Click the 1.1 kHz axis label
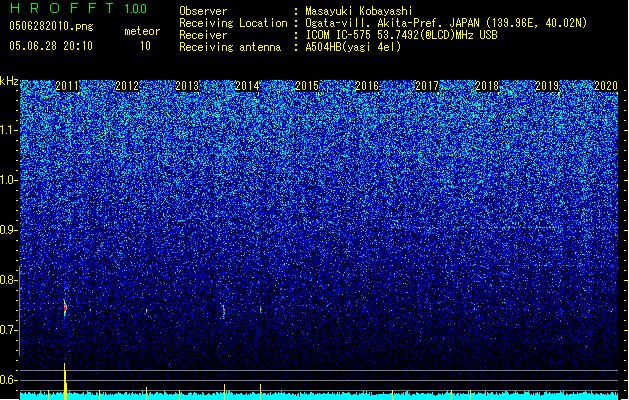The width and height of the screenshot is (629, 400). point(9,130)
